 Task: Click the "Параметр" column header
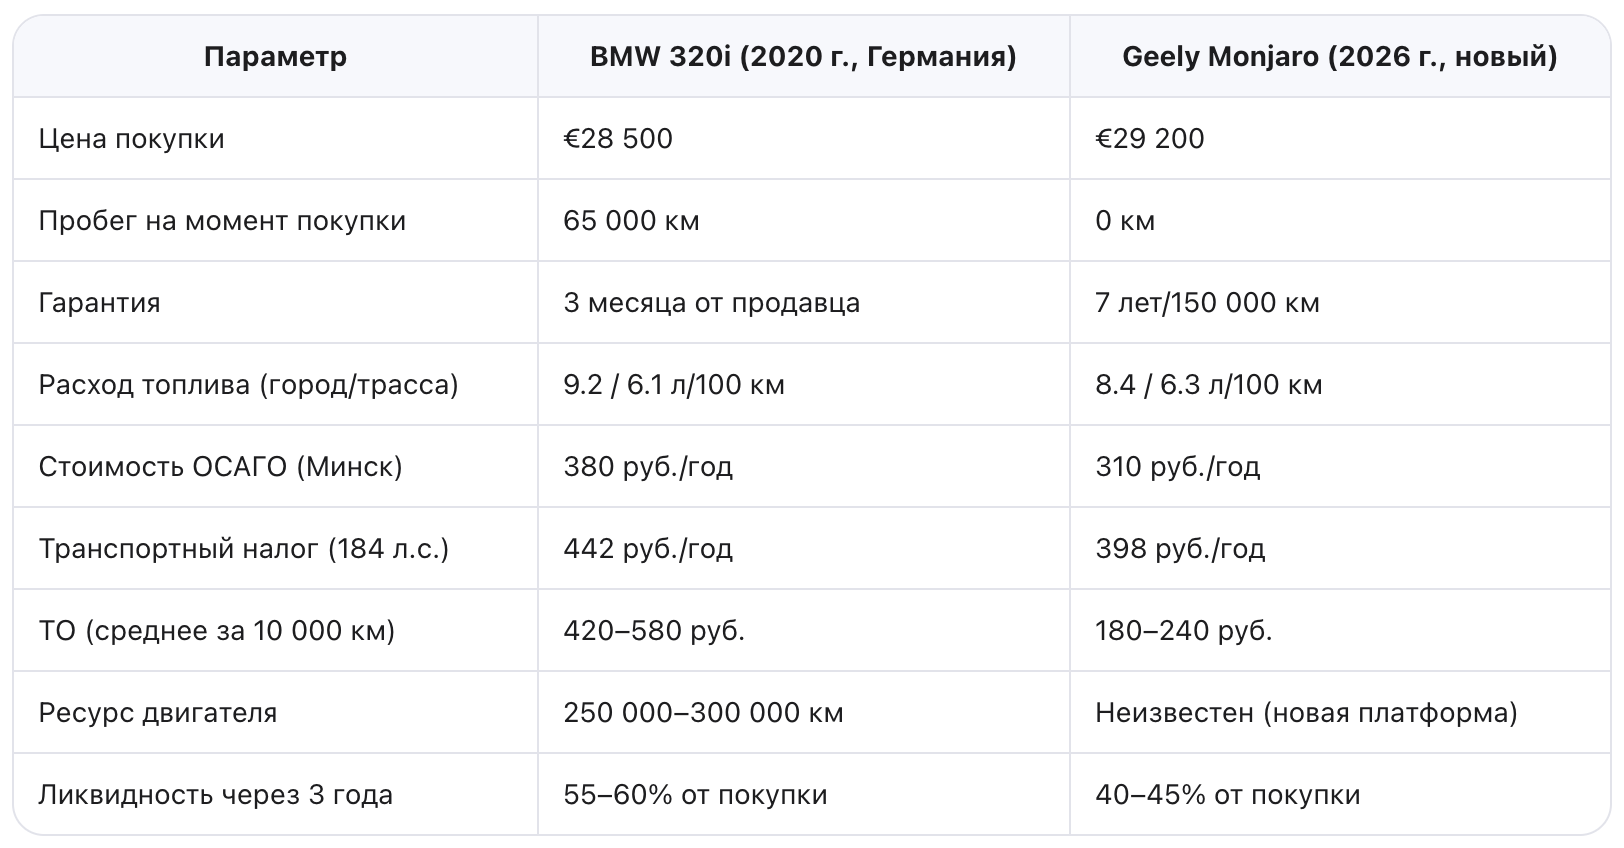[x=275, y=56]
